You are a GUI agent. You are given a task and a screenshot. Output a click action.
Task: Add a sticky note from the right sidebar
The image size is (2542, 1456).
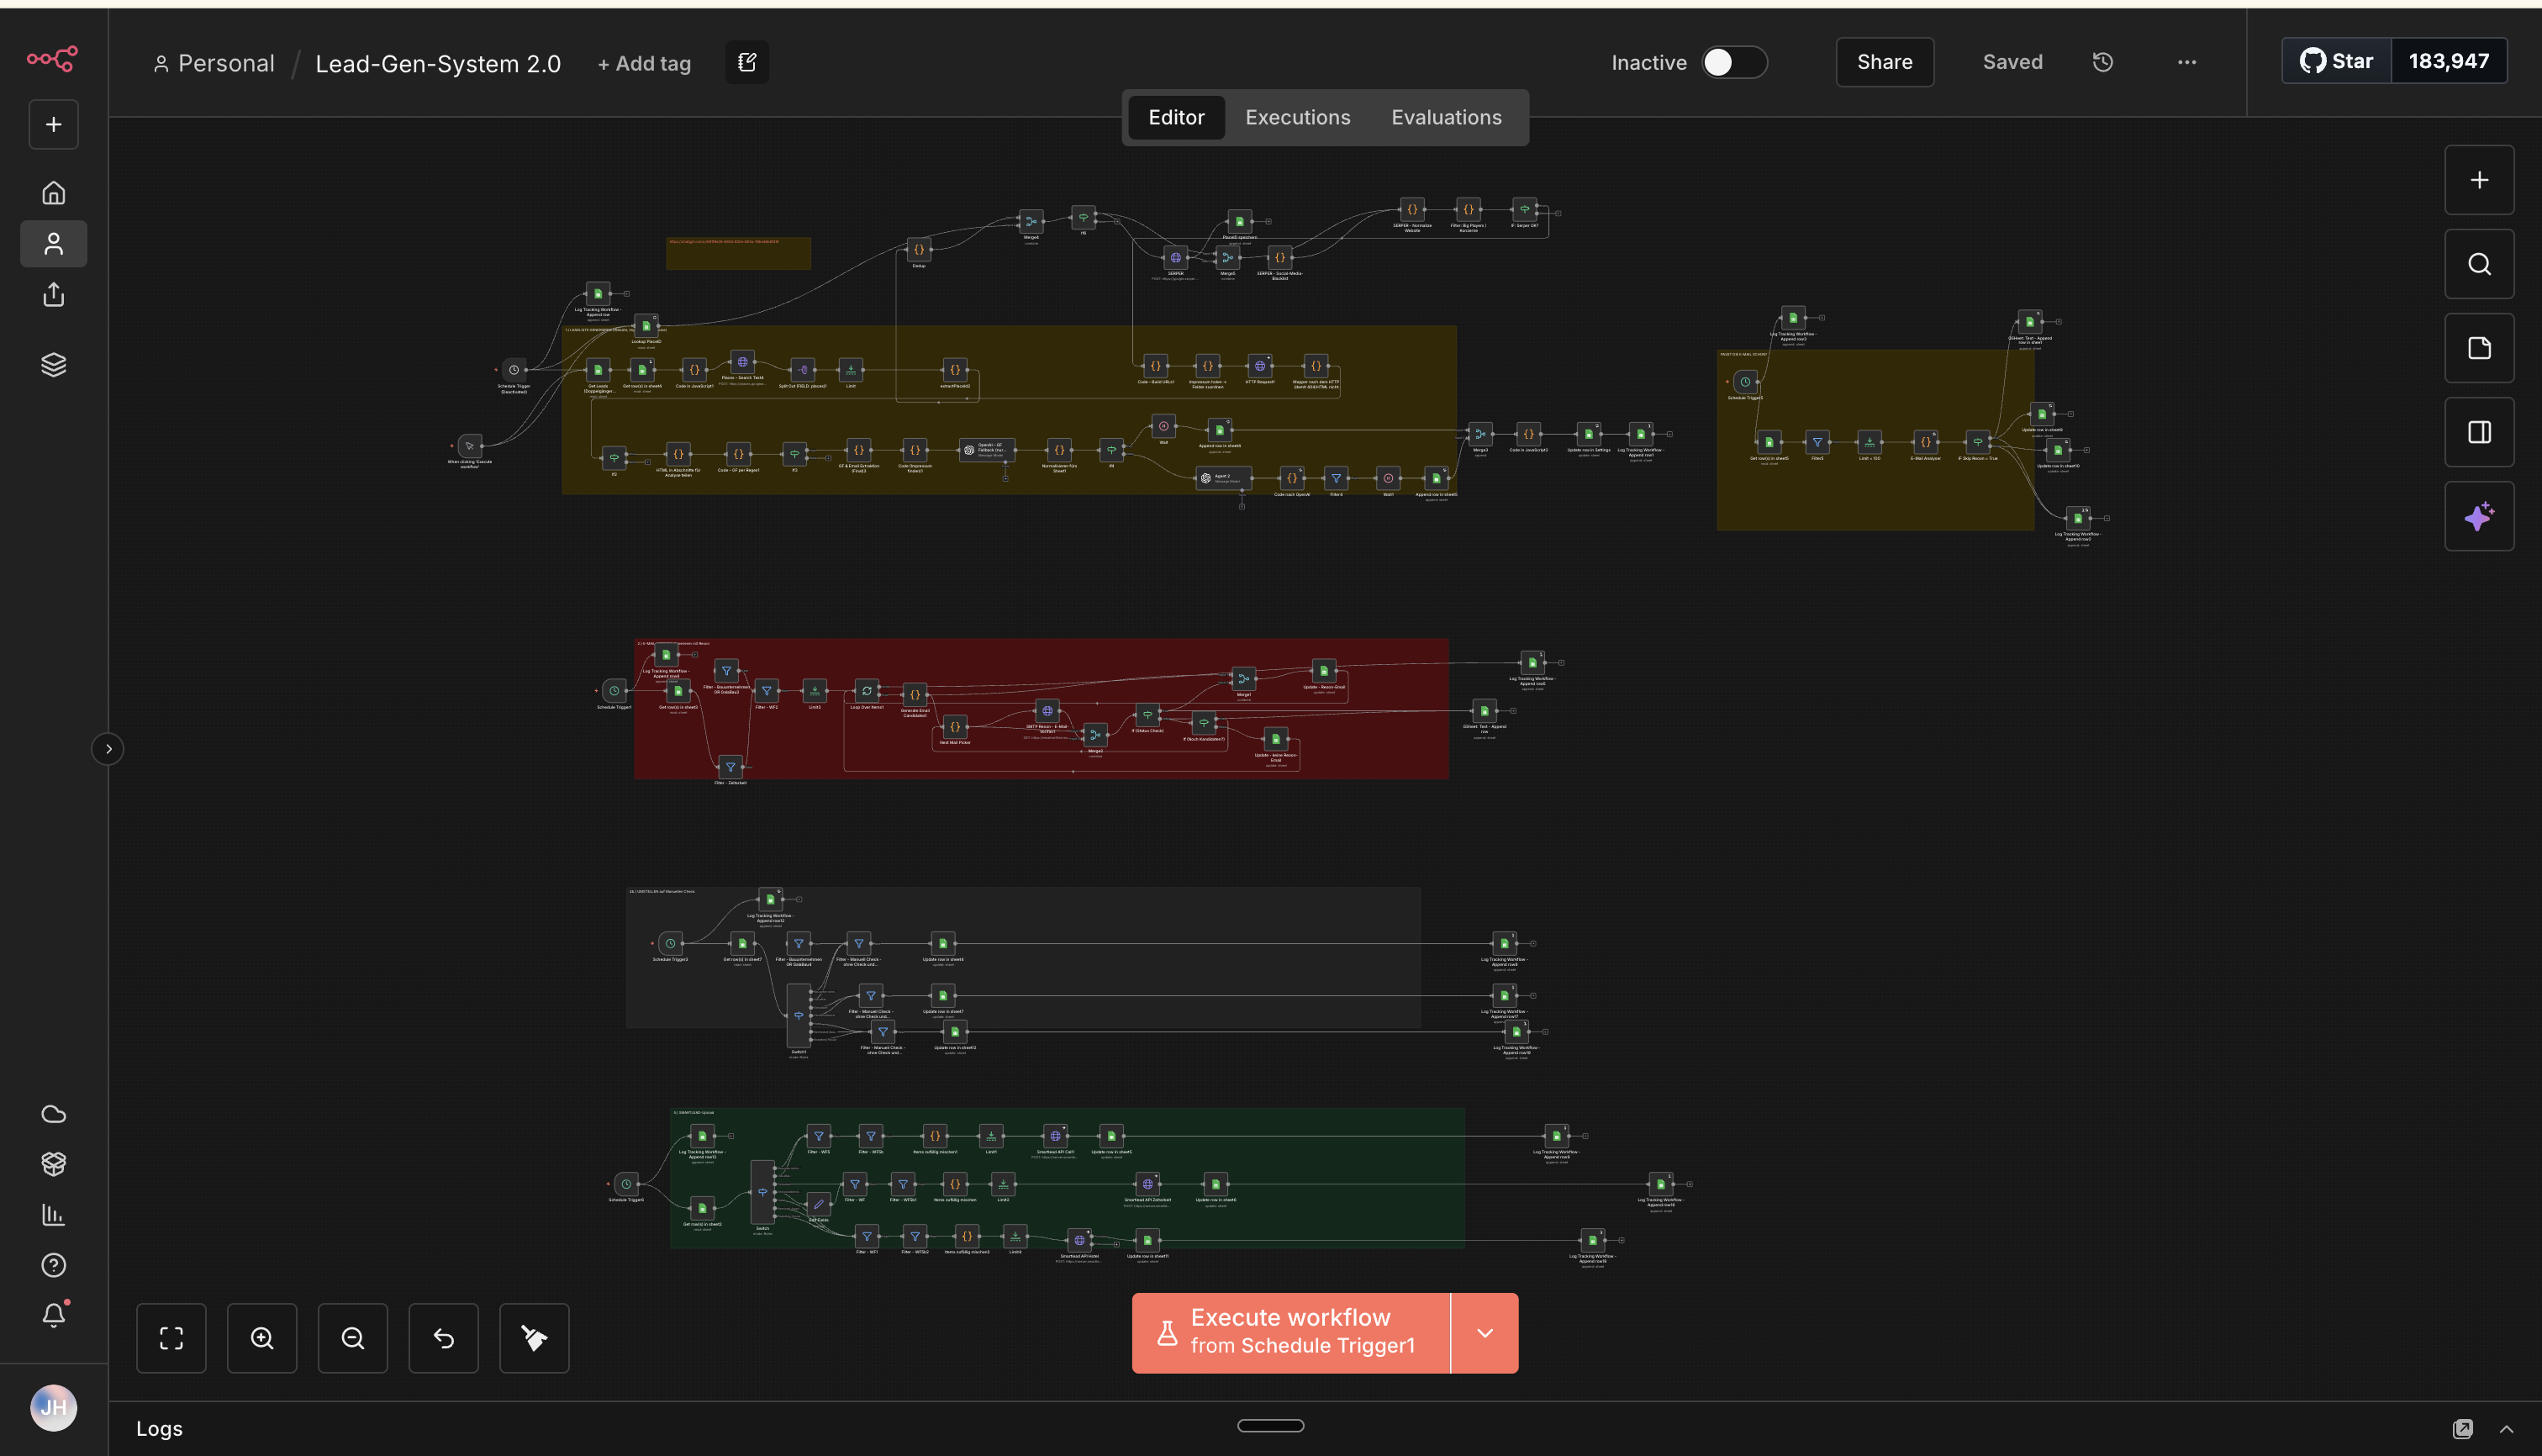[2480, 347]
